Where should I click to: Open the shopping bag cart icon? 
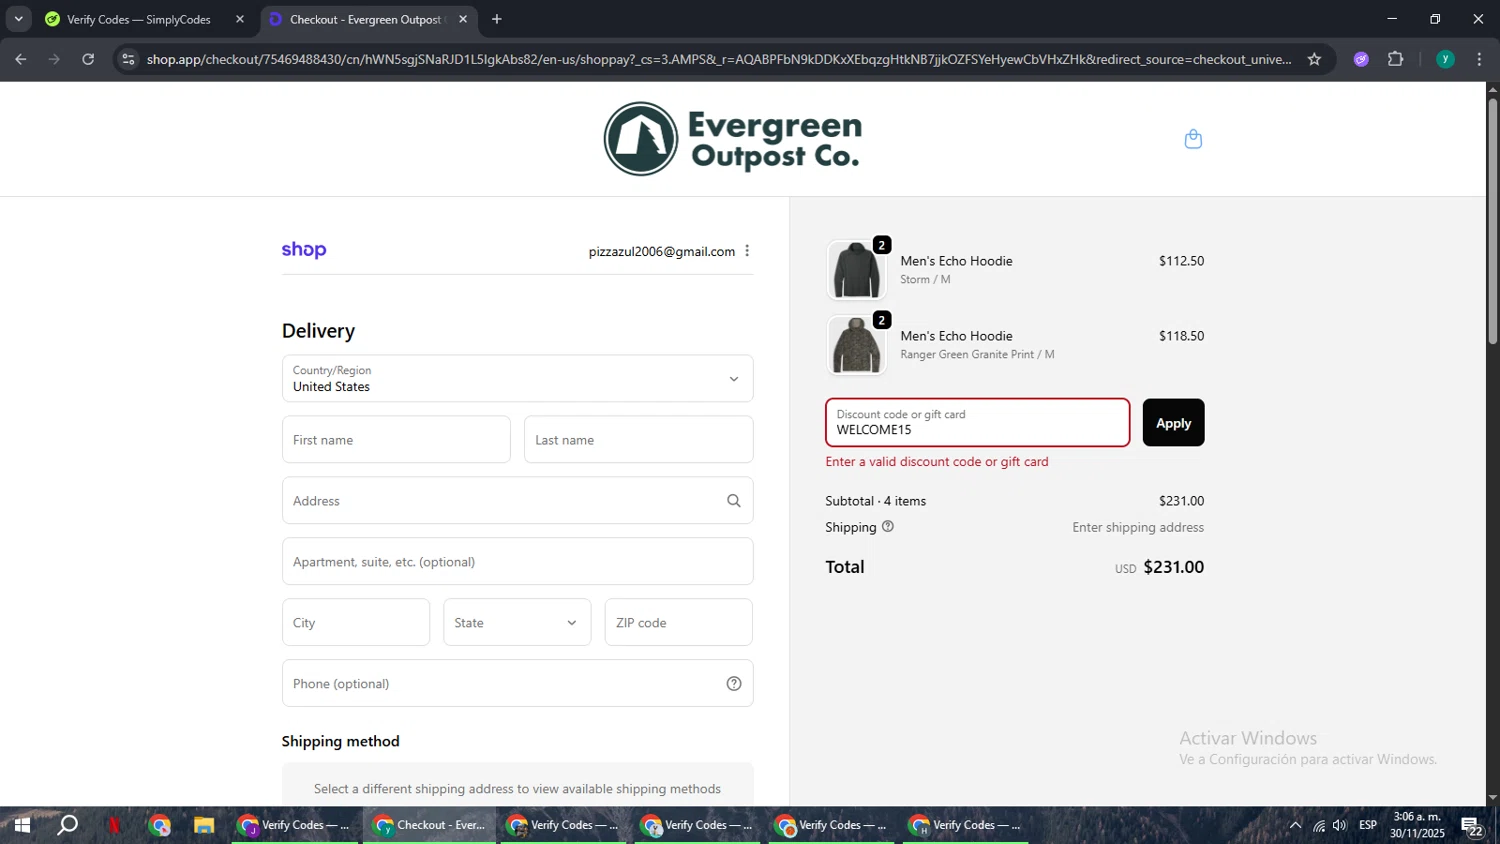(1193, 139)
